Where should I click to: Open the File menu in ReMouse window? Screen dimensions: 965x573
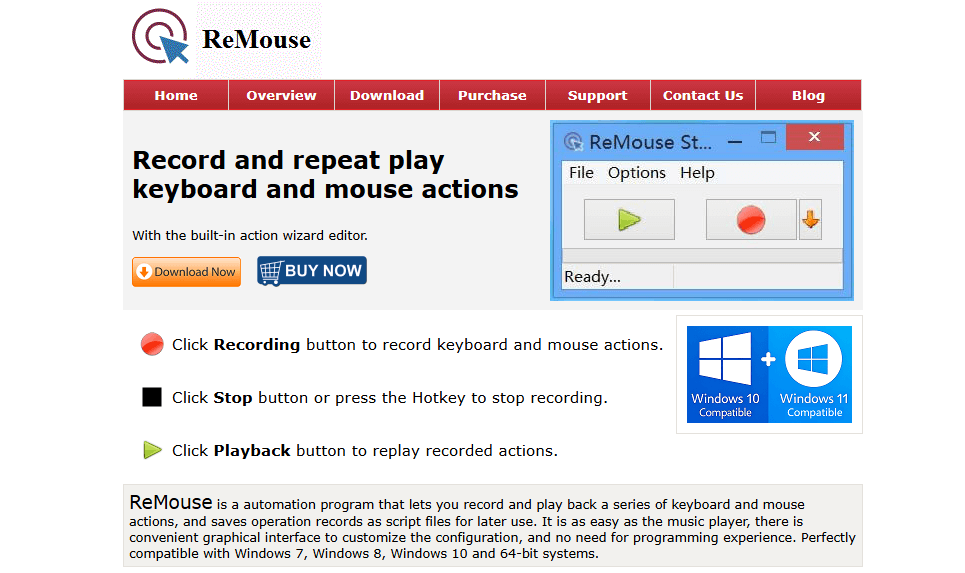(581, 172)
